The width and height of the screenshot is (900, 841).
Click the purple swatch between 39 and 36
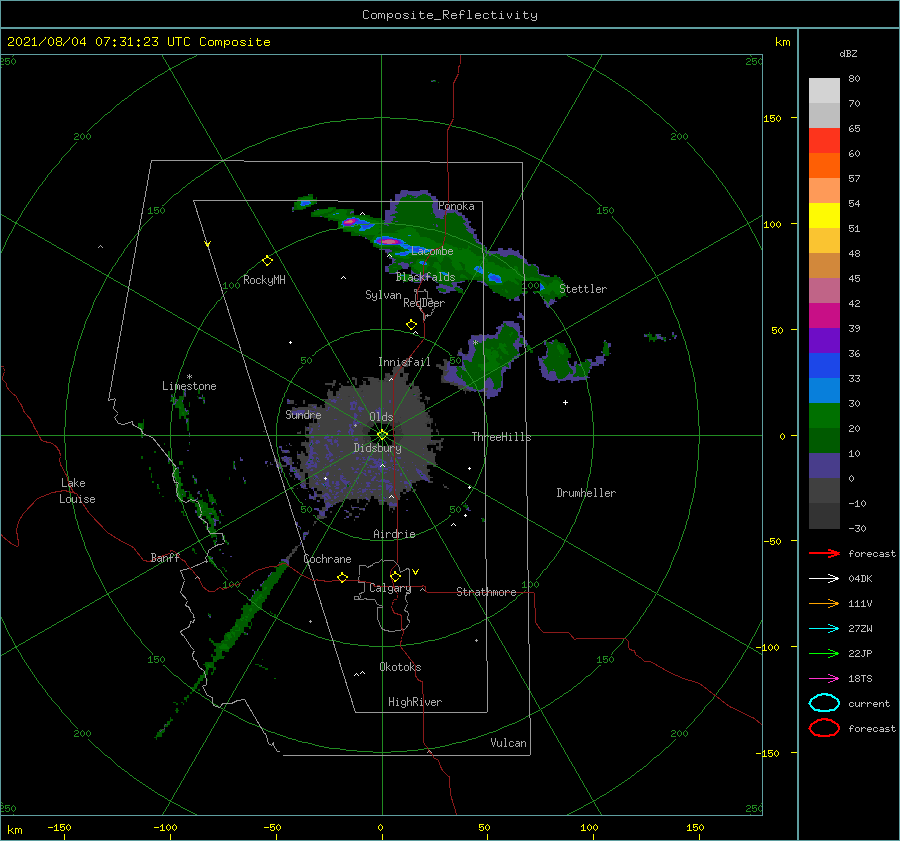point(824,340)
